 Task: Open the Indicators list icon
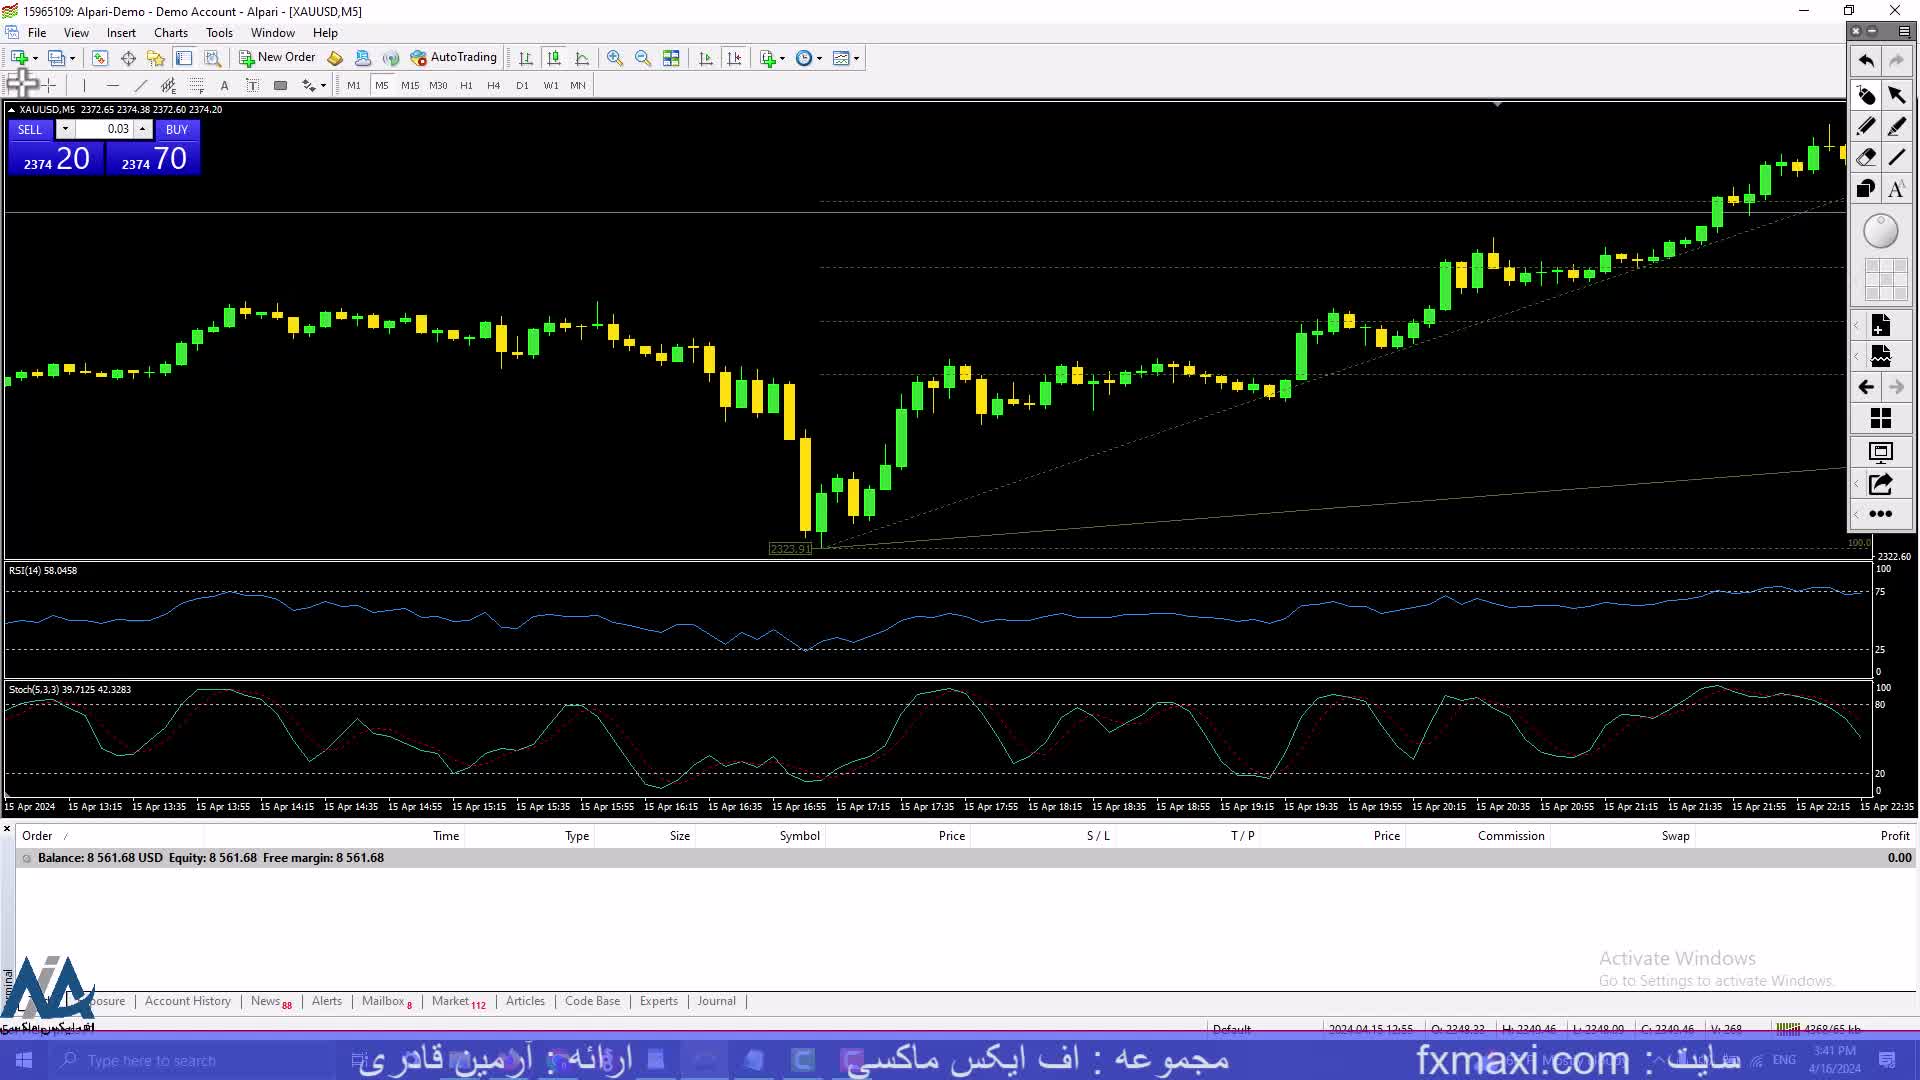point(768,58)
